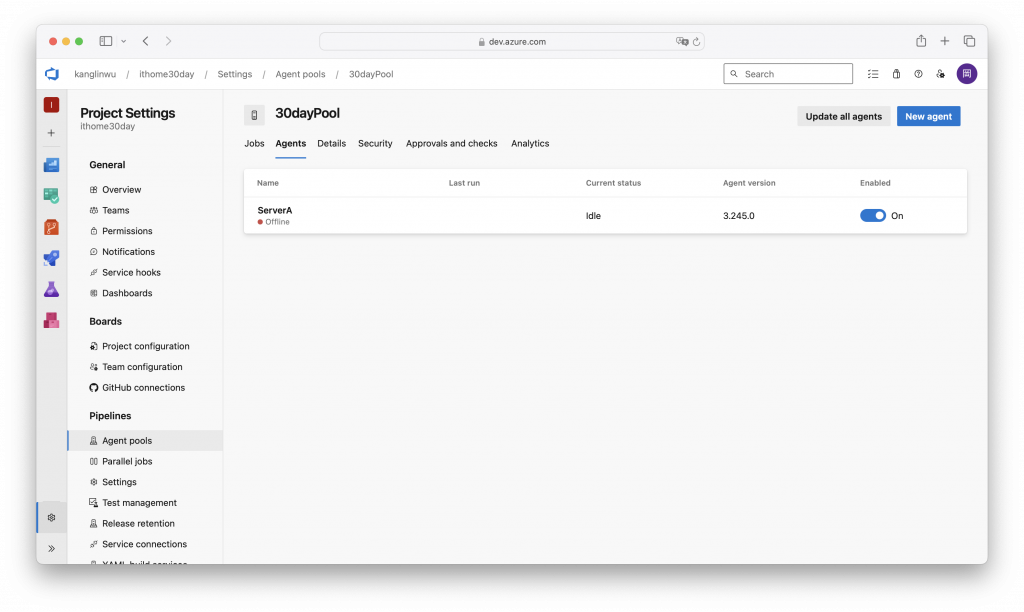Click the Search box
The image size is (1024, 612).
(788, 74)
